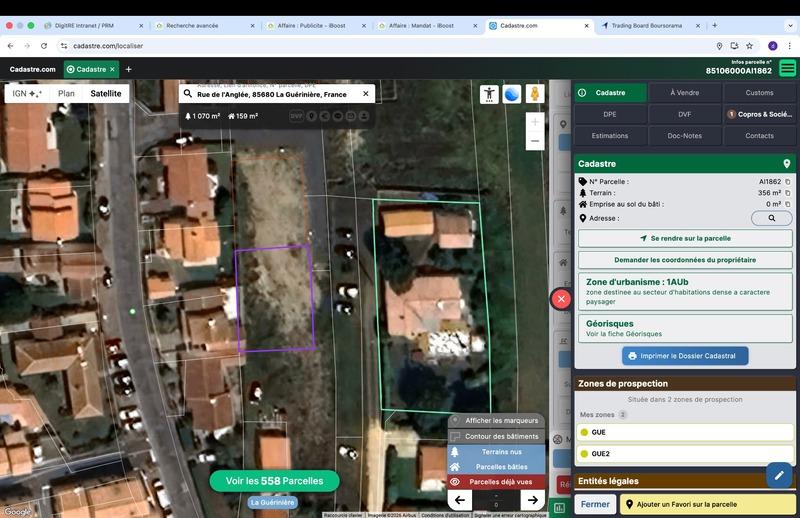This screenshot has height=518, width=800.
Task: Expand the Géorisques section
Action: (x=685, y=328)
